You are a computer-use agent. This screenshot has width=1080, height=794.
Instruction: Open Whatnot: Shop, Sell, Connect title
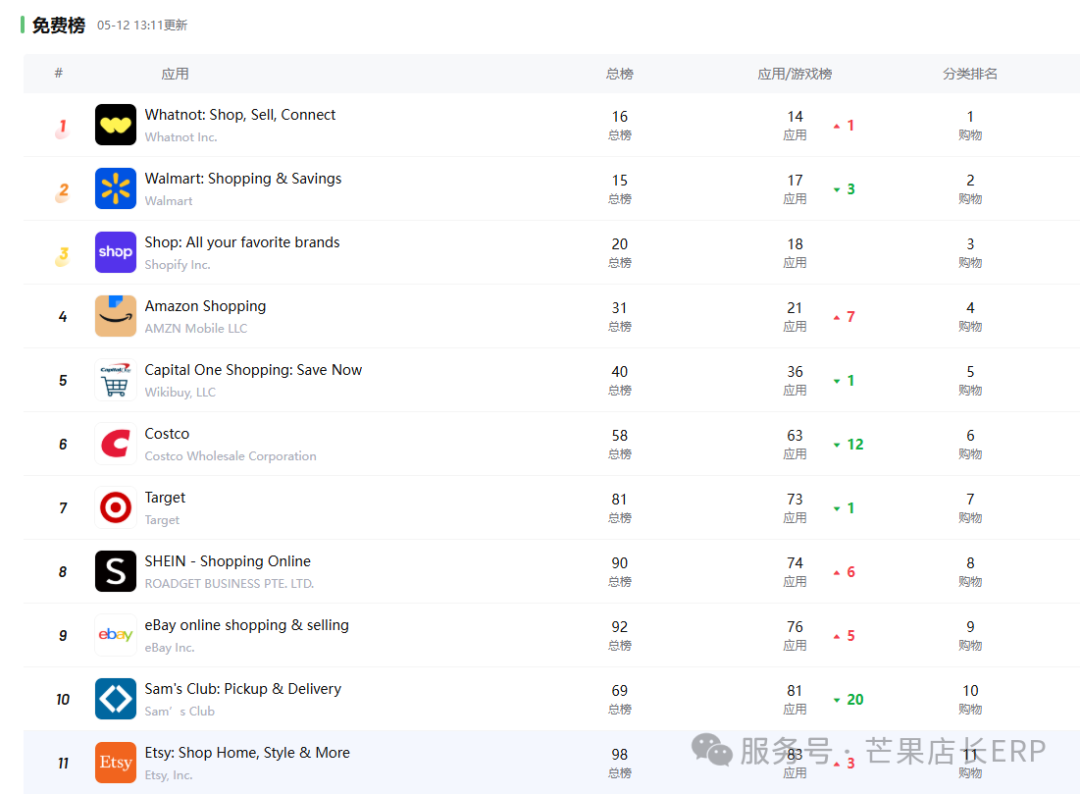click(240, 115)
